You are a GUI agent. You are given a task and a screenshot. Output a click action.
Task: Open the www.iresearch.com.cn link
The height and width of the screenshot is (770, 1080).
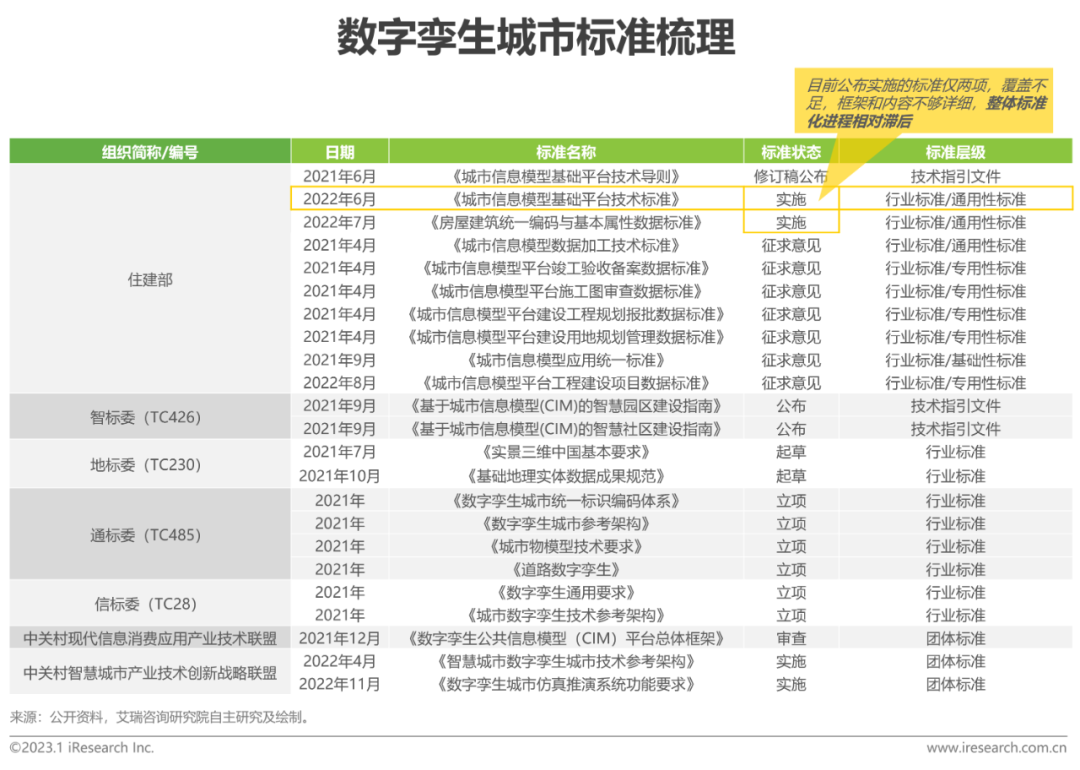click(997, 748)
